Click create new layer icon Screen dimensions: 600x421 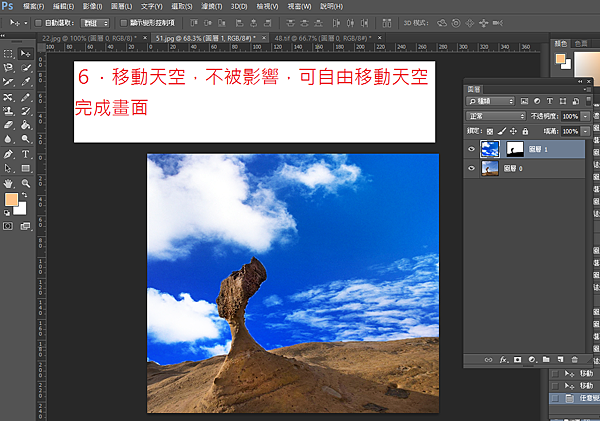point(560,359)
